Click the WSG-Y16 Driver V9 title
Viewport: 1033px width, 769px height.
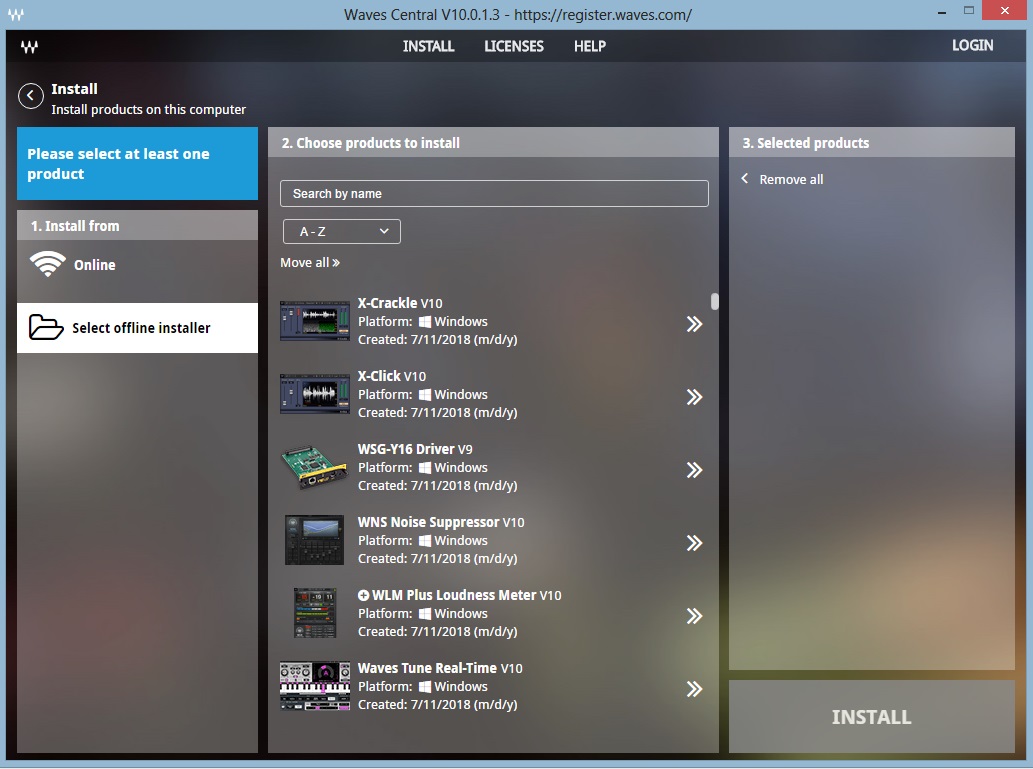[x=415, y=449]
